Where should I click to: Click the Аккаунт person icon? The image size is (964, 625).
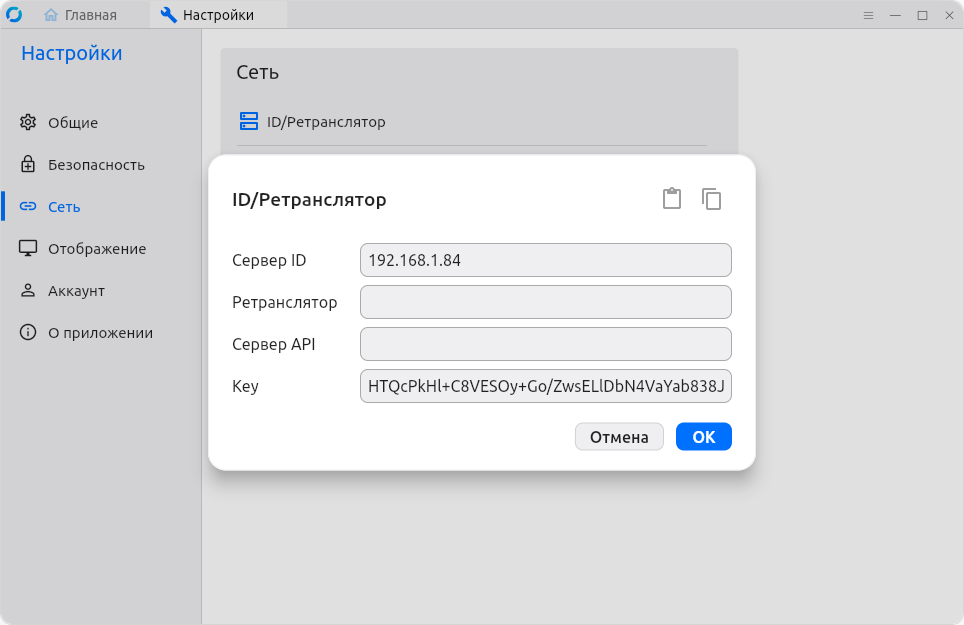point(28,291)
